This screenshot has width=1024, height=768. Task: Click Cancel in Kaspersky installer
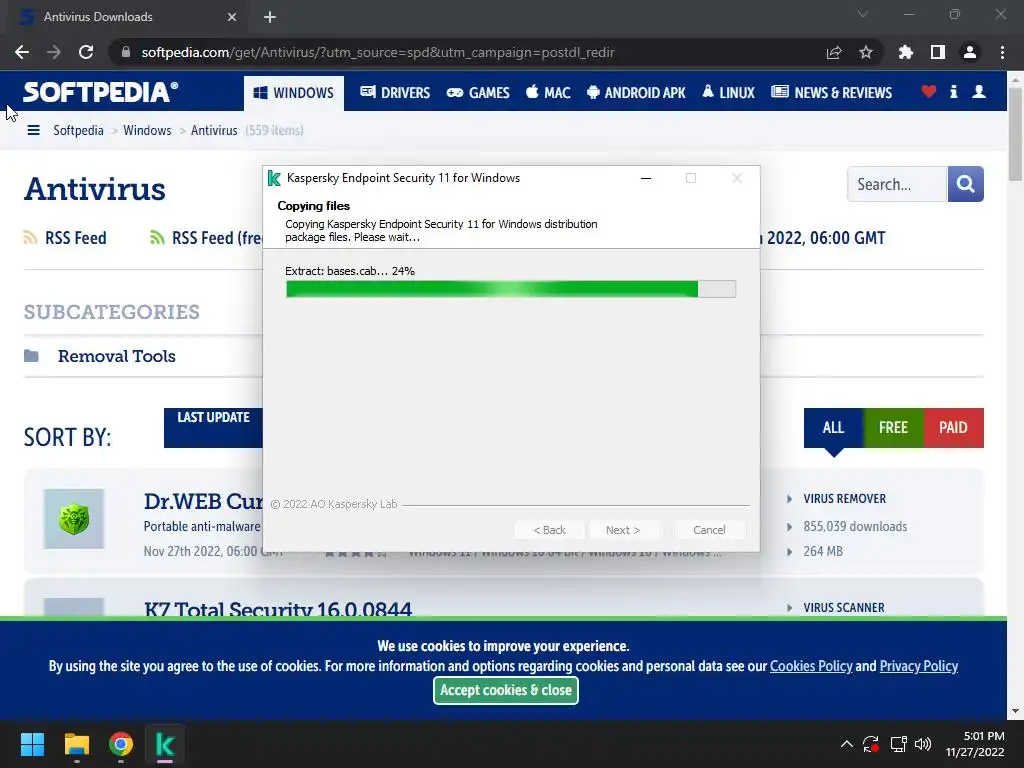(709, 530)
